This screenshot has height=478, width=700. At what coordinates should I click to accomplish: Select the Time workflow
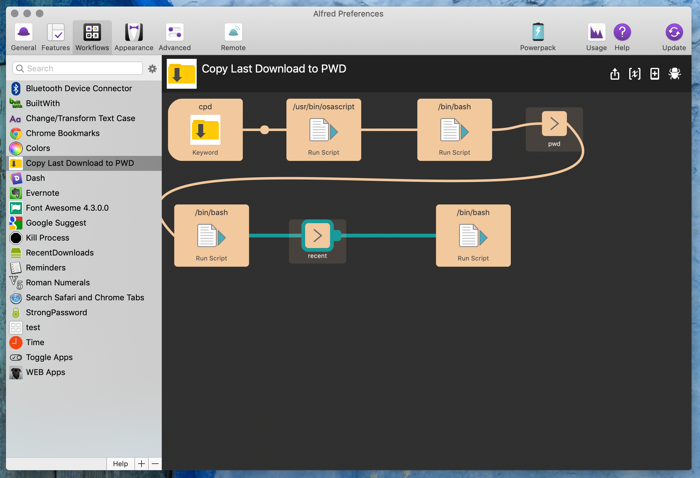pyautogui.click(x=84, y=342)
